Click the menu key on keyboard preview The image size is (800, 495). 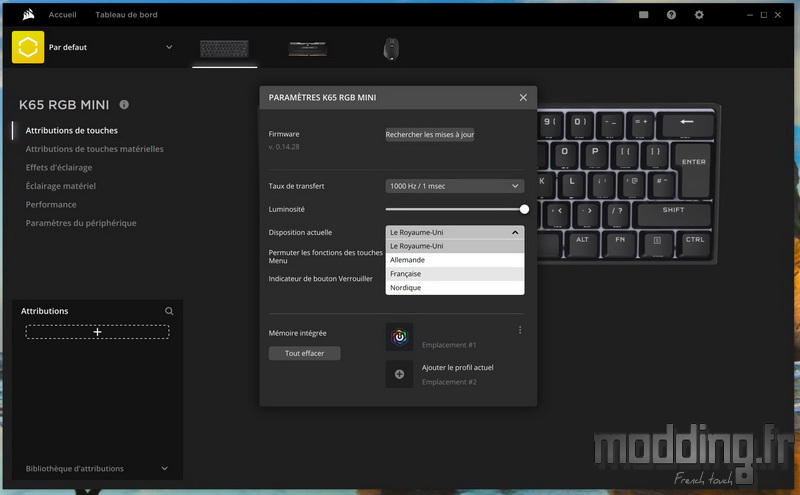[657, 244]
